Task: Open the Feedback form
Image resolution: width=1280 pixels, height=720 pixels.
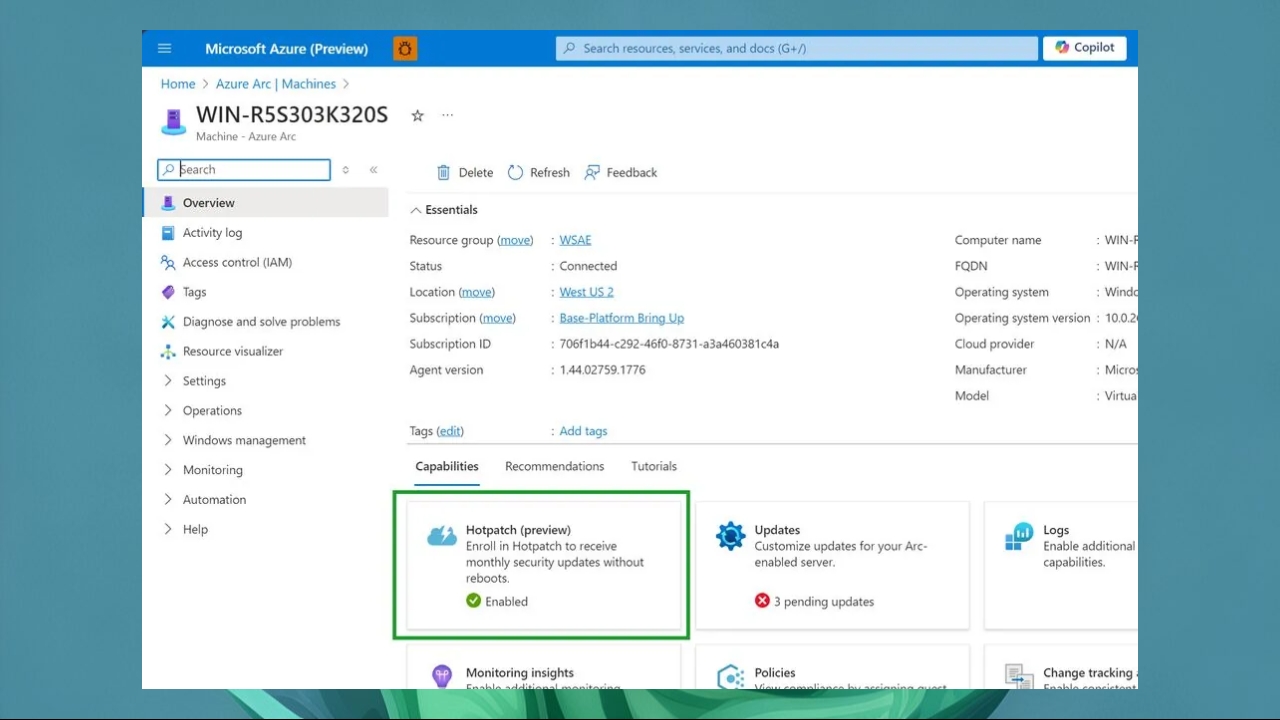Action: (x=621, y=173)
